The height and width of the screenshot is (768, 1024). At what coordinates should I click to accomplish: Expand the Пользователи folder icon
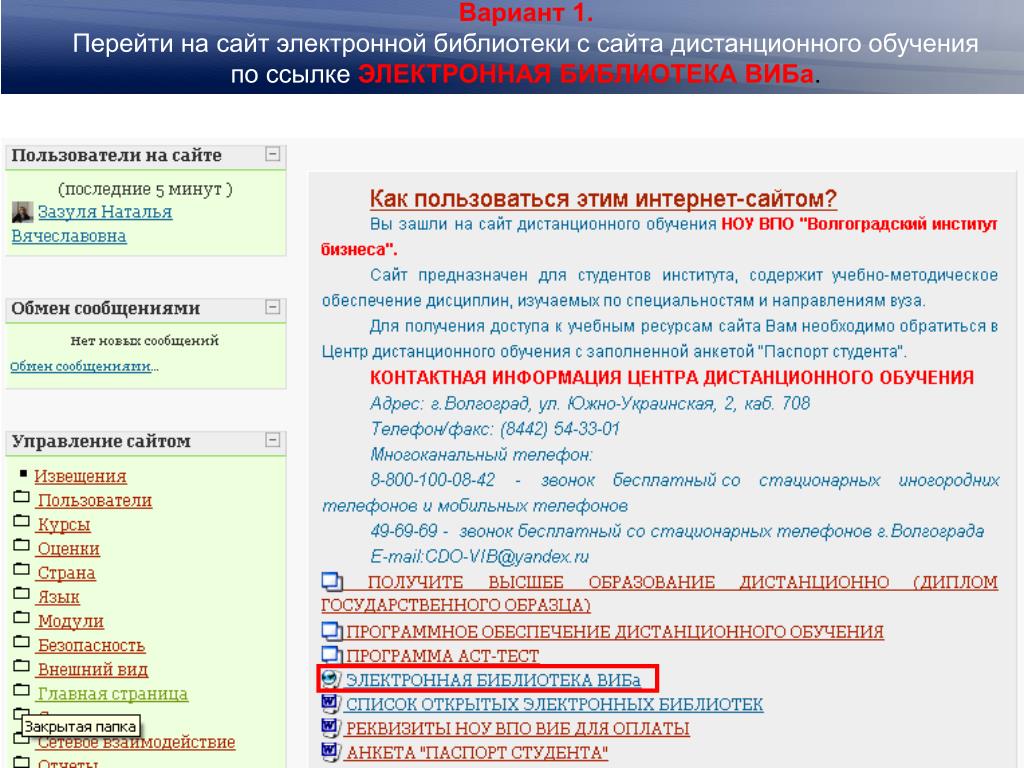[x=22, y=497]
